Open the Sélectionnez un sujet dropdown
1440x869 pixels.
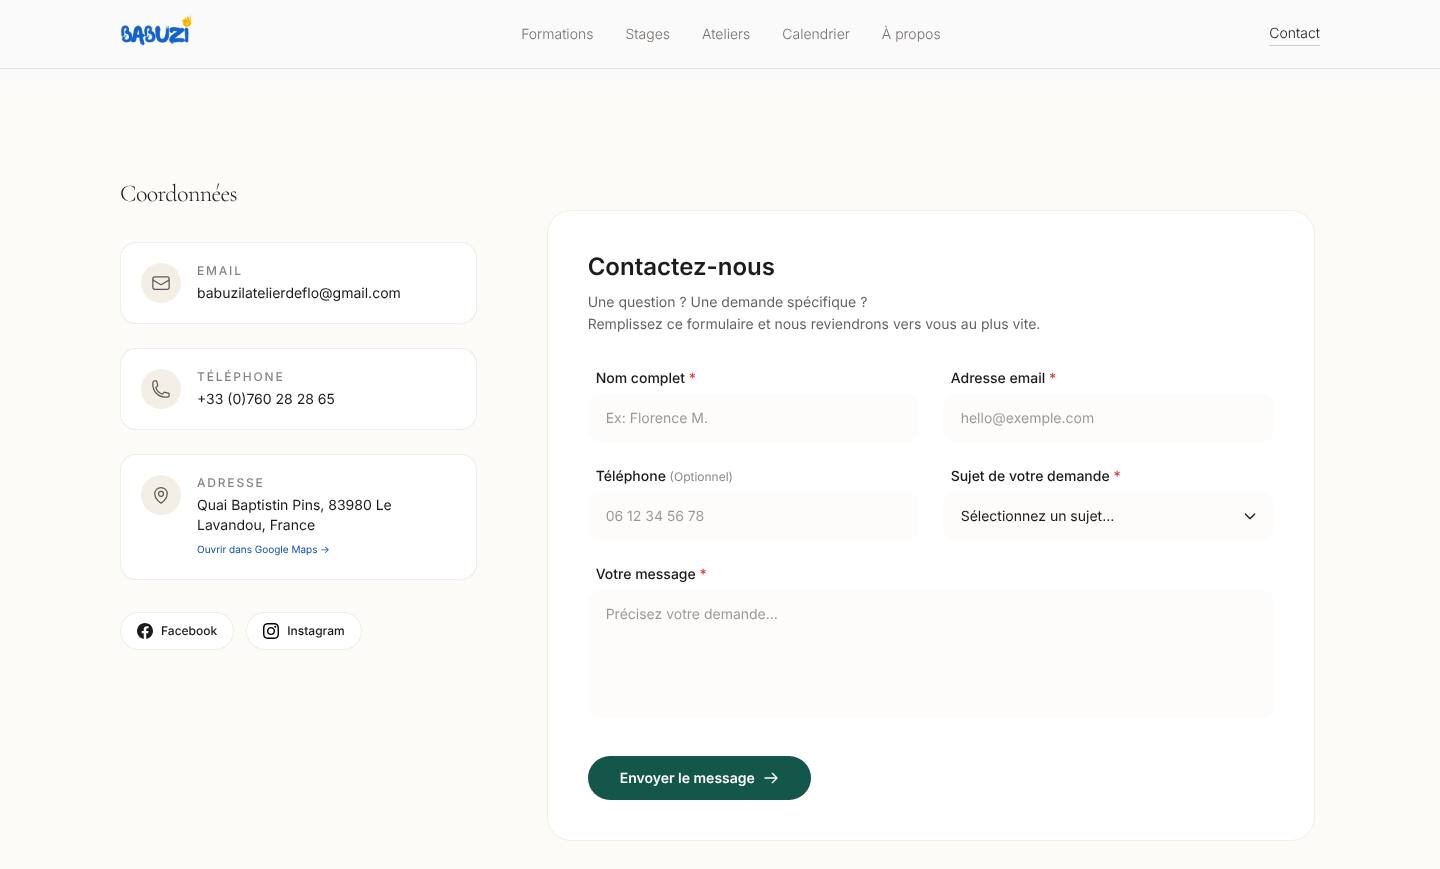point(1108,516)
